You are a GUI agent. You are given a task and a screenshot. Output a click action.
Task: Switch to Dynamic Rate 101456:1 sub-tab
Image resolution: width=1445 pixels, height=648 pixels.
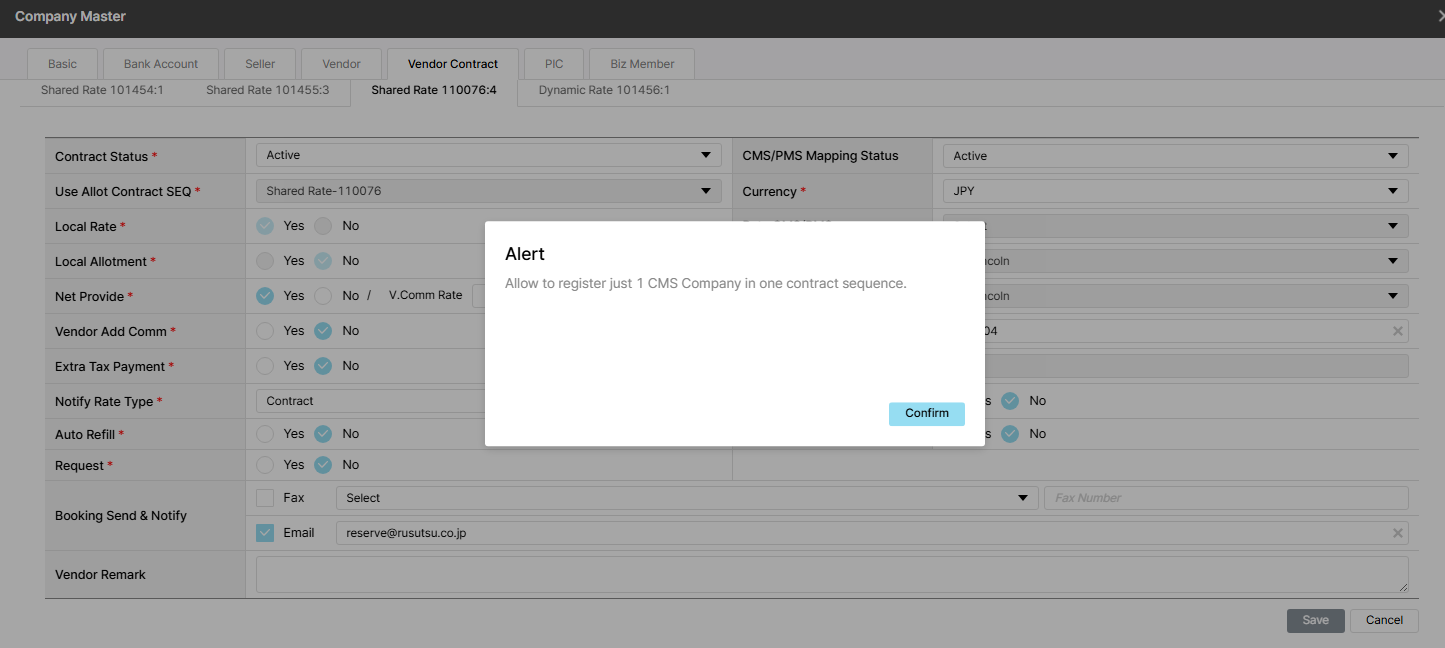click(604, 90)
